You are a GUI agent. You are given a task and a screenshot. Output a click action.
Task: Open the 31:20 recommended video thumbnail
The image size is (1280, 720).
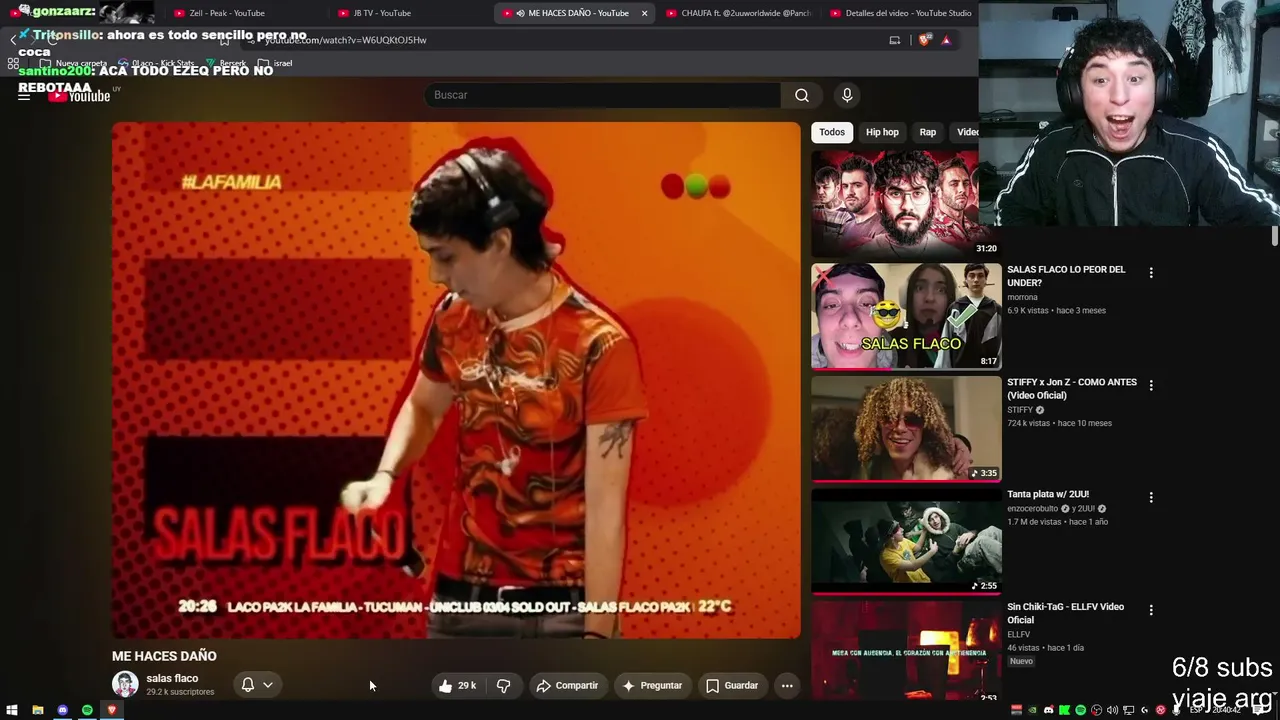point(906,204)
